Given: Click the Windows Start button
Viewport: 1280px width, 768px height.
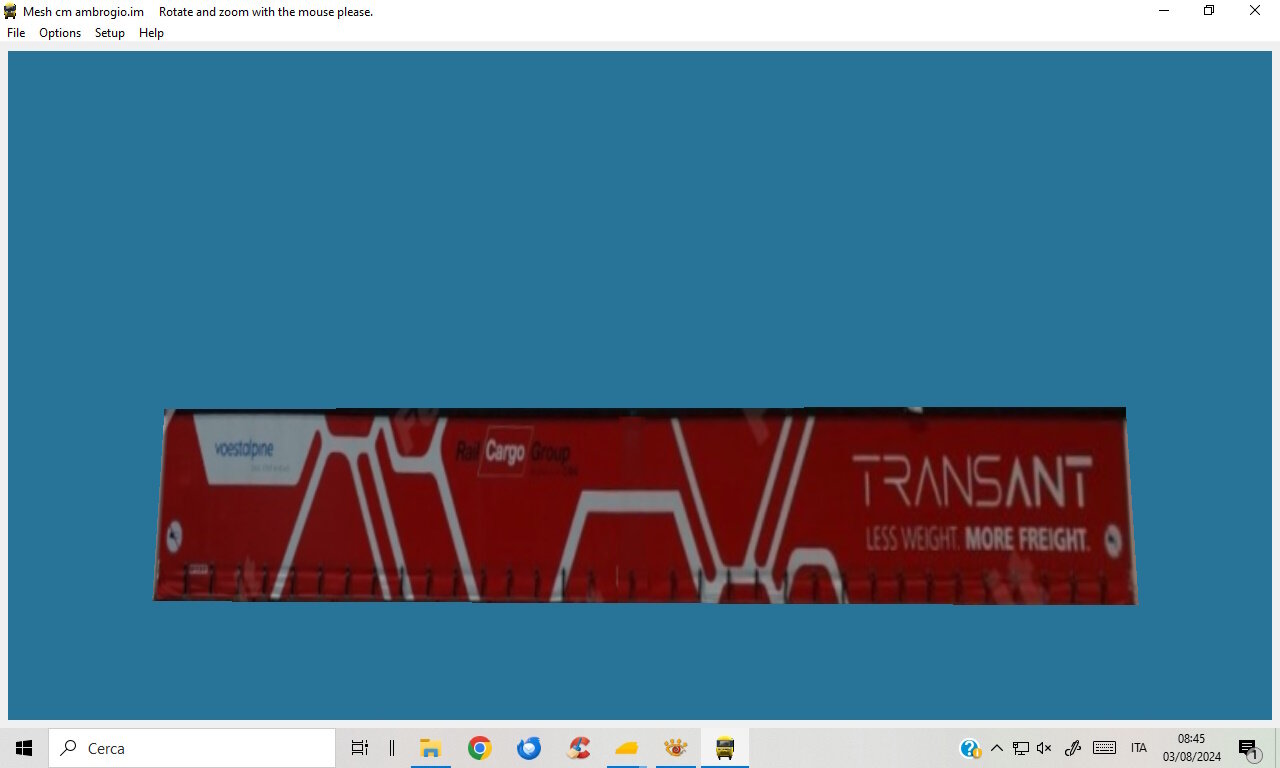Looking at the screenshot, I should [x=24, y=748].
